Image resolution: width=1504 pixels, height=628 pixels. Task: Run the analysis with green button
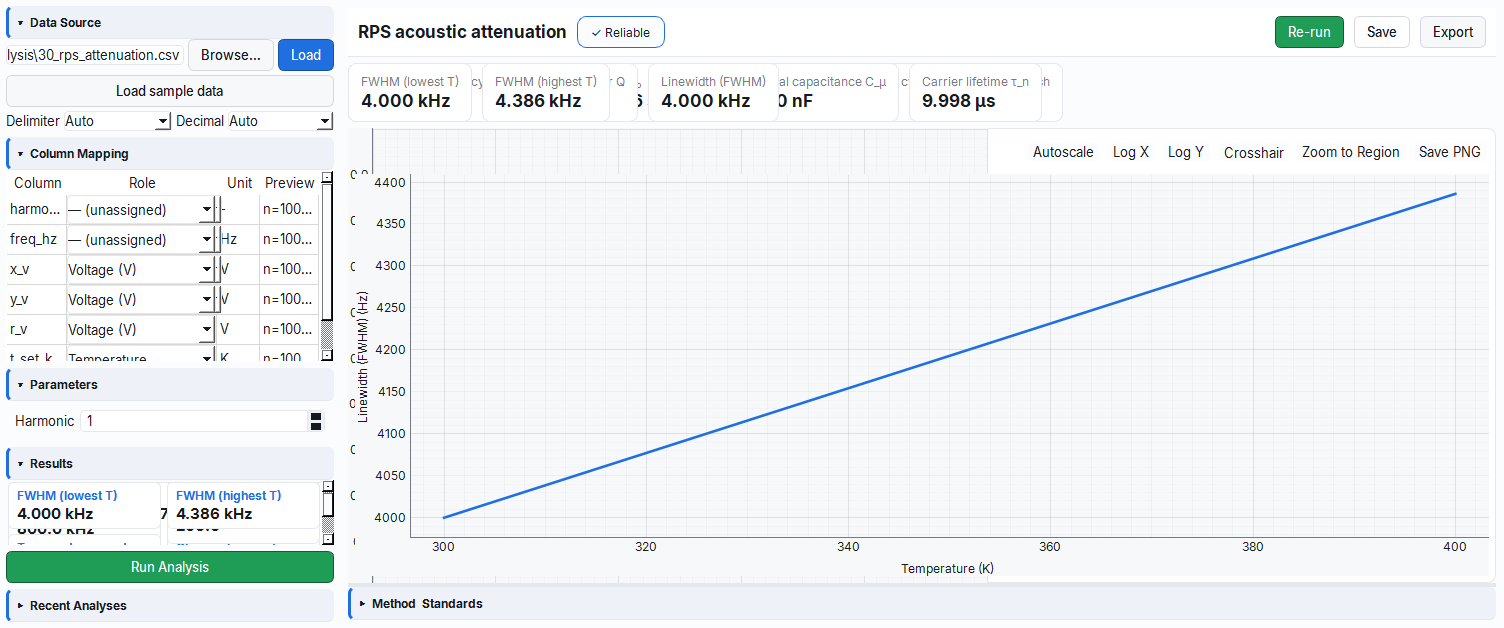(x=170, y=567)
